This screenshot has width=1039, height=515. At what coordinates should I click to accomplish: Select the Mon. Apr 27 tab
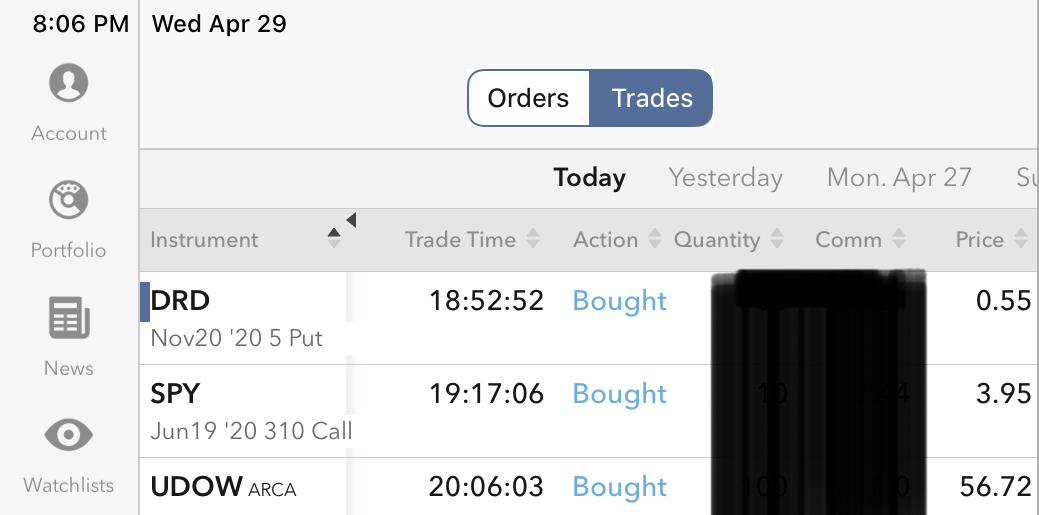tap(899, 178)
